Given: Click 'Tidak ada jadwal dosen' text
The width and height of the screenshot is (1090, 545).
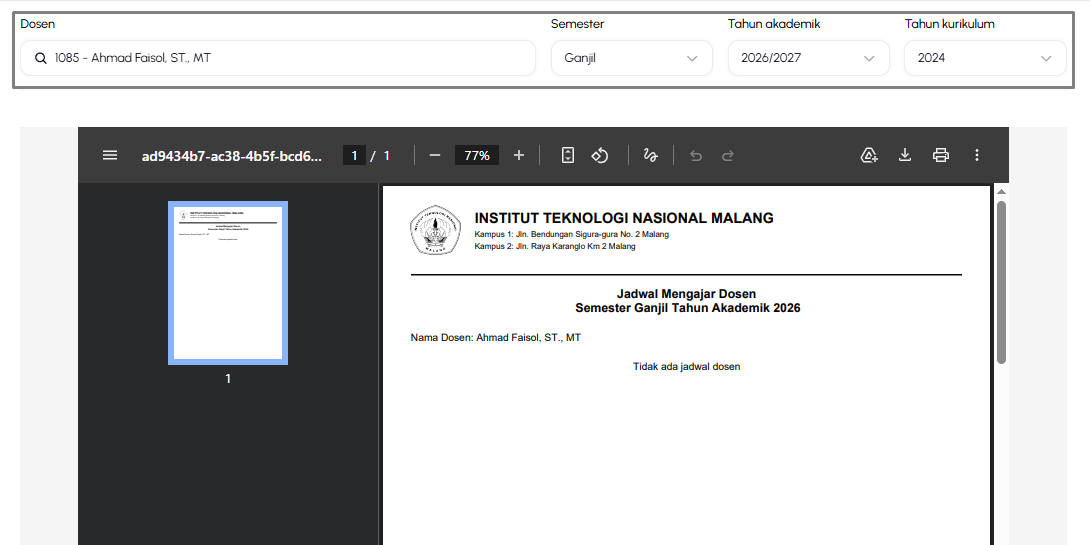Looking at the screenshot, I should (x=686, y=366).
